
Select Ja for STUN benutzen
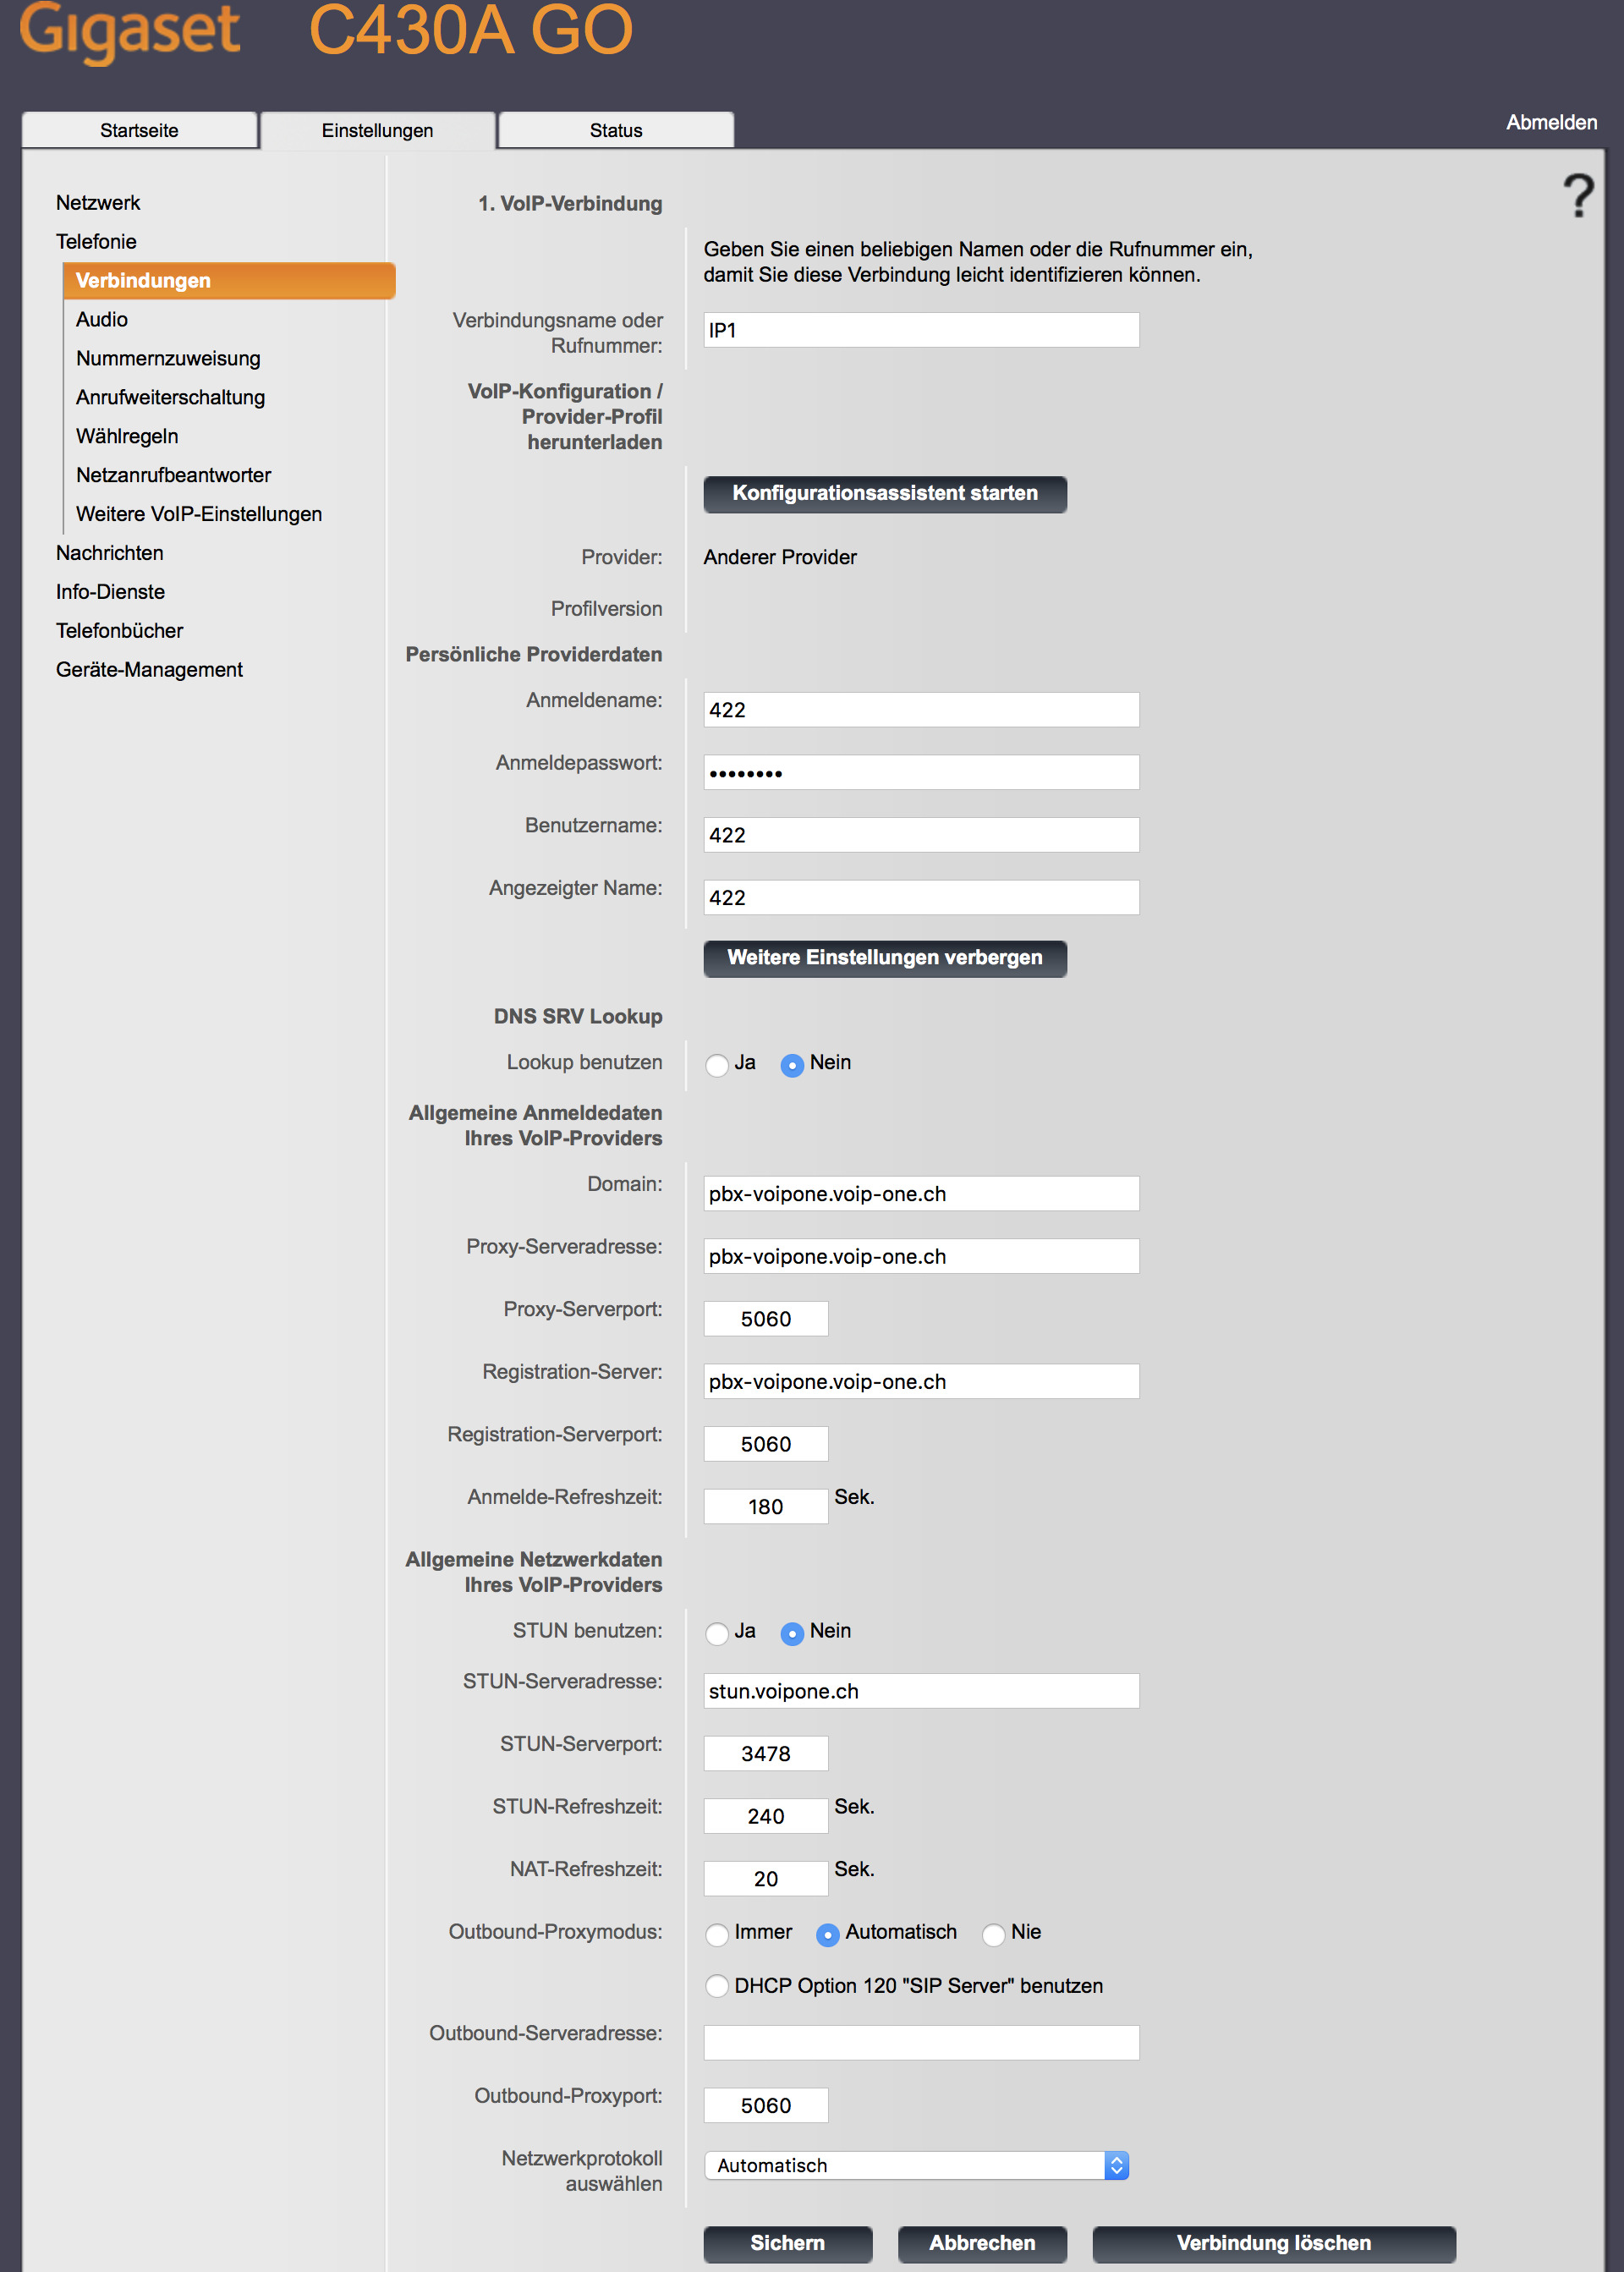[x=717, y=1633]
